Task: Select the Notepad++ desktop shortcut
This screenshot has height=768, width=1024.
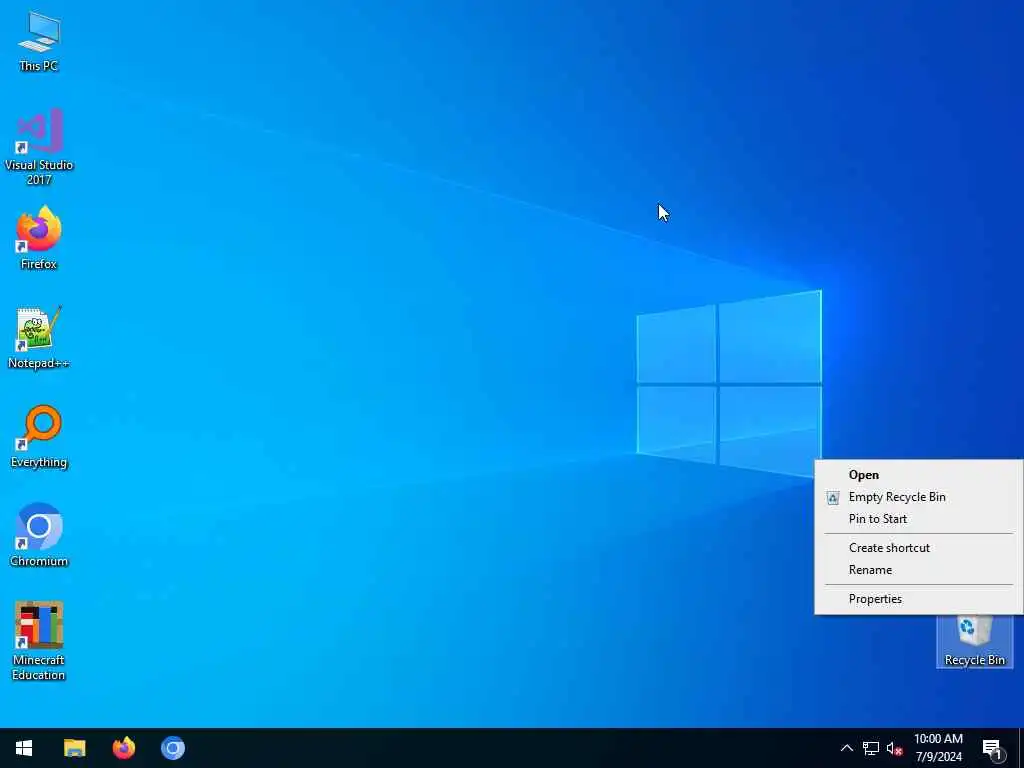Action: pyautogui.click(x=39, y=337)
